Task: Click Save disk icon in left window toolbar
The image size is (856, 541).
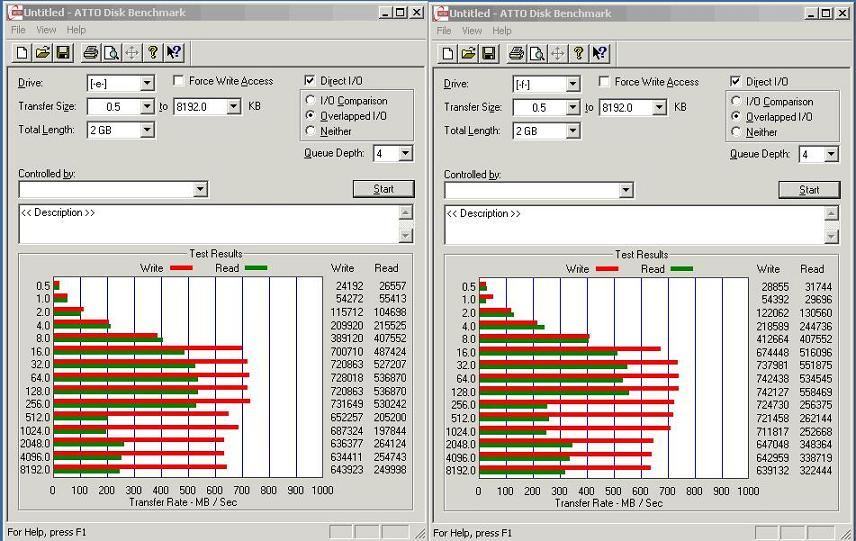Action: coord(63,52)
